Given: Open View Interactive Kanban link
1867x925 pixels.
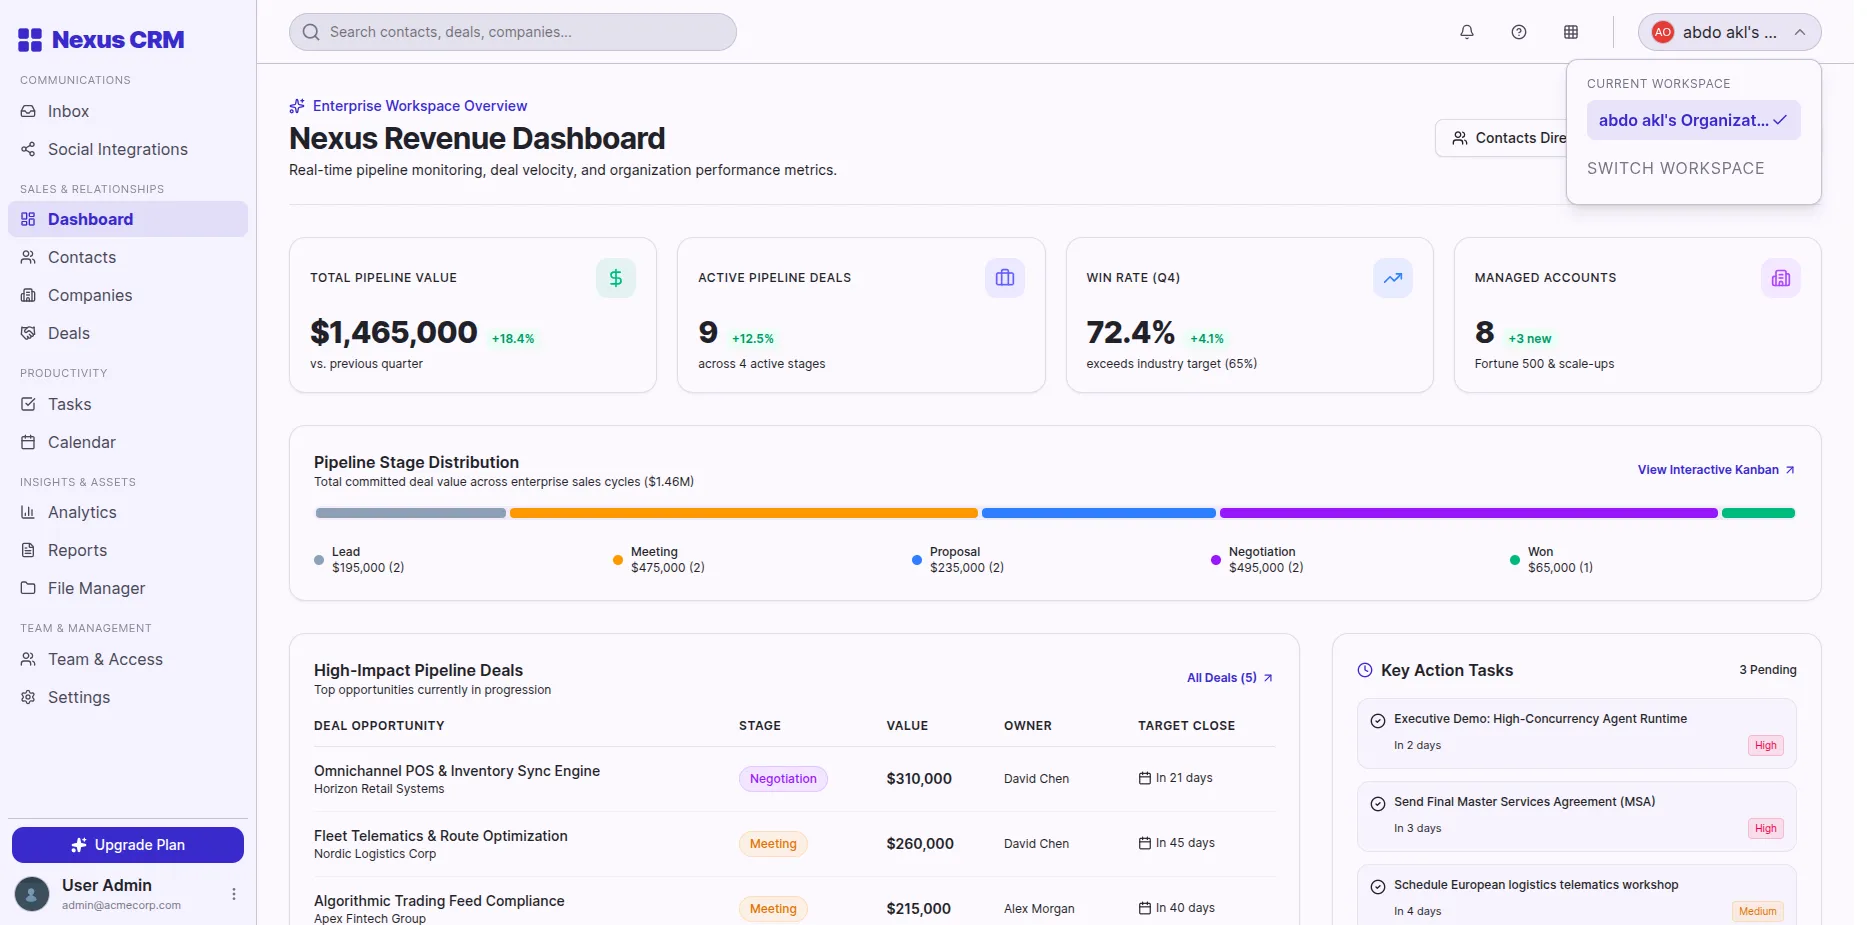Looking at the screenshot, I should coord(1716,470).
